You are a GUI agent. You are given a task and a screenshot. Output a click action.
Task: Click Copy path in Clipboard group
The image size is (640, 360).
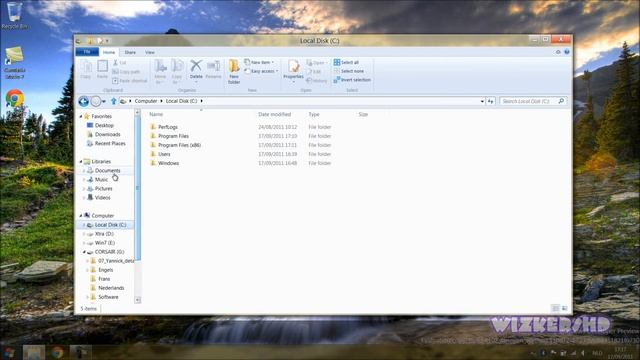pos(126,71)
